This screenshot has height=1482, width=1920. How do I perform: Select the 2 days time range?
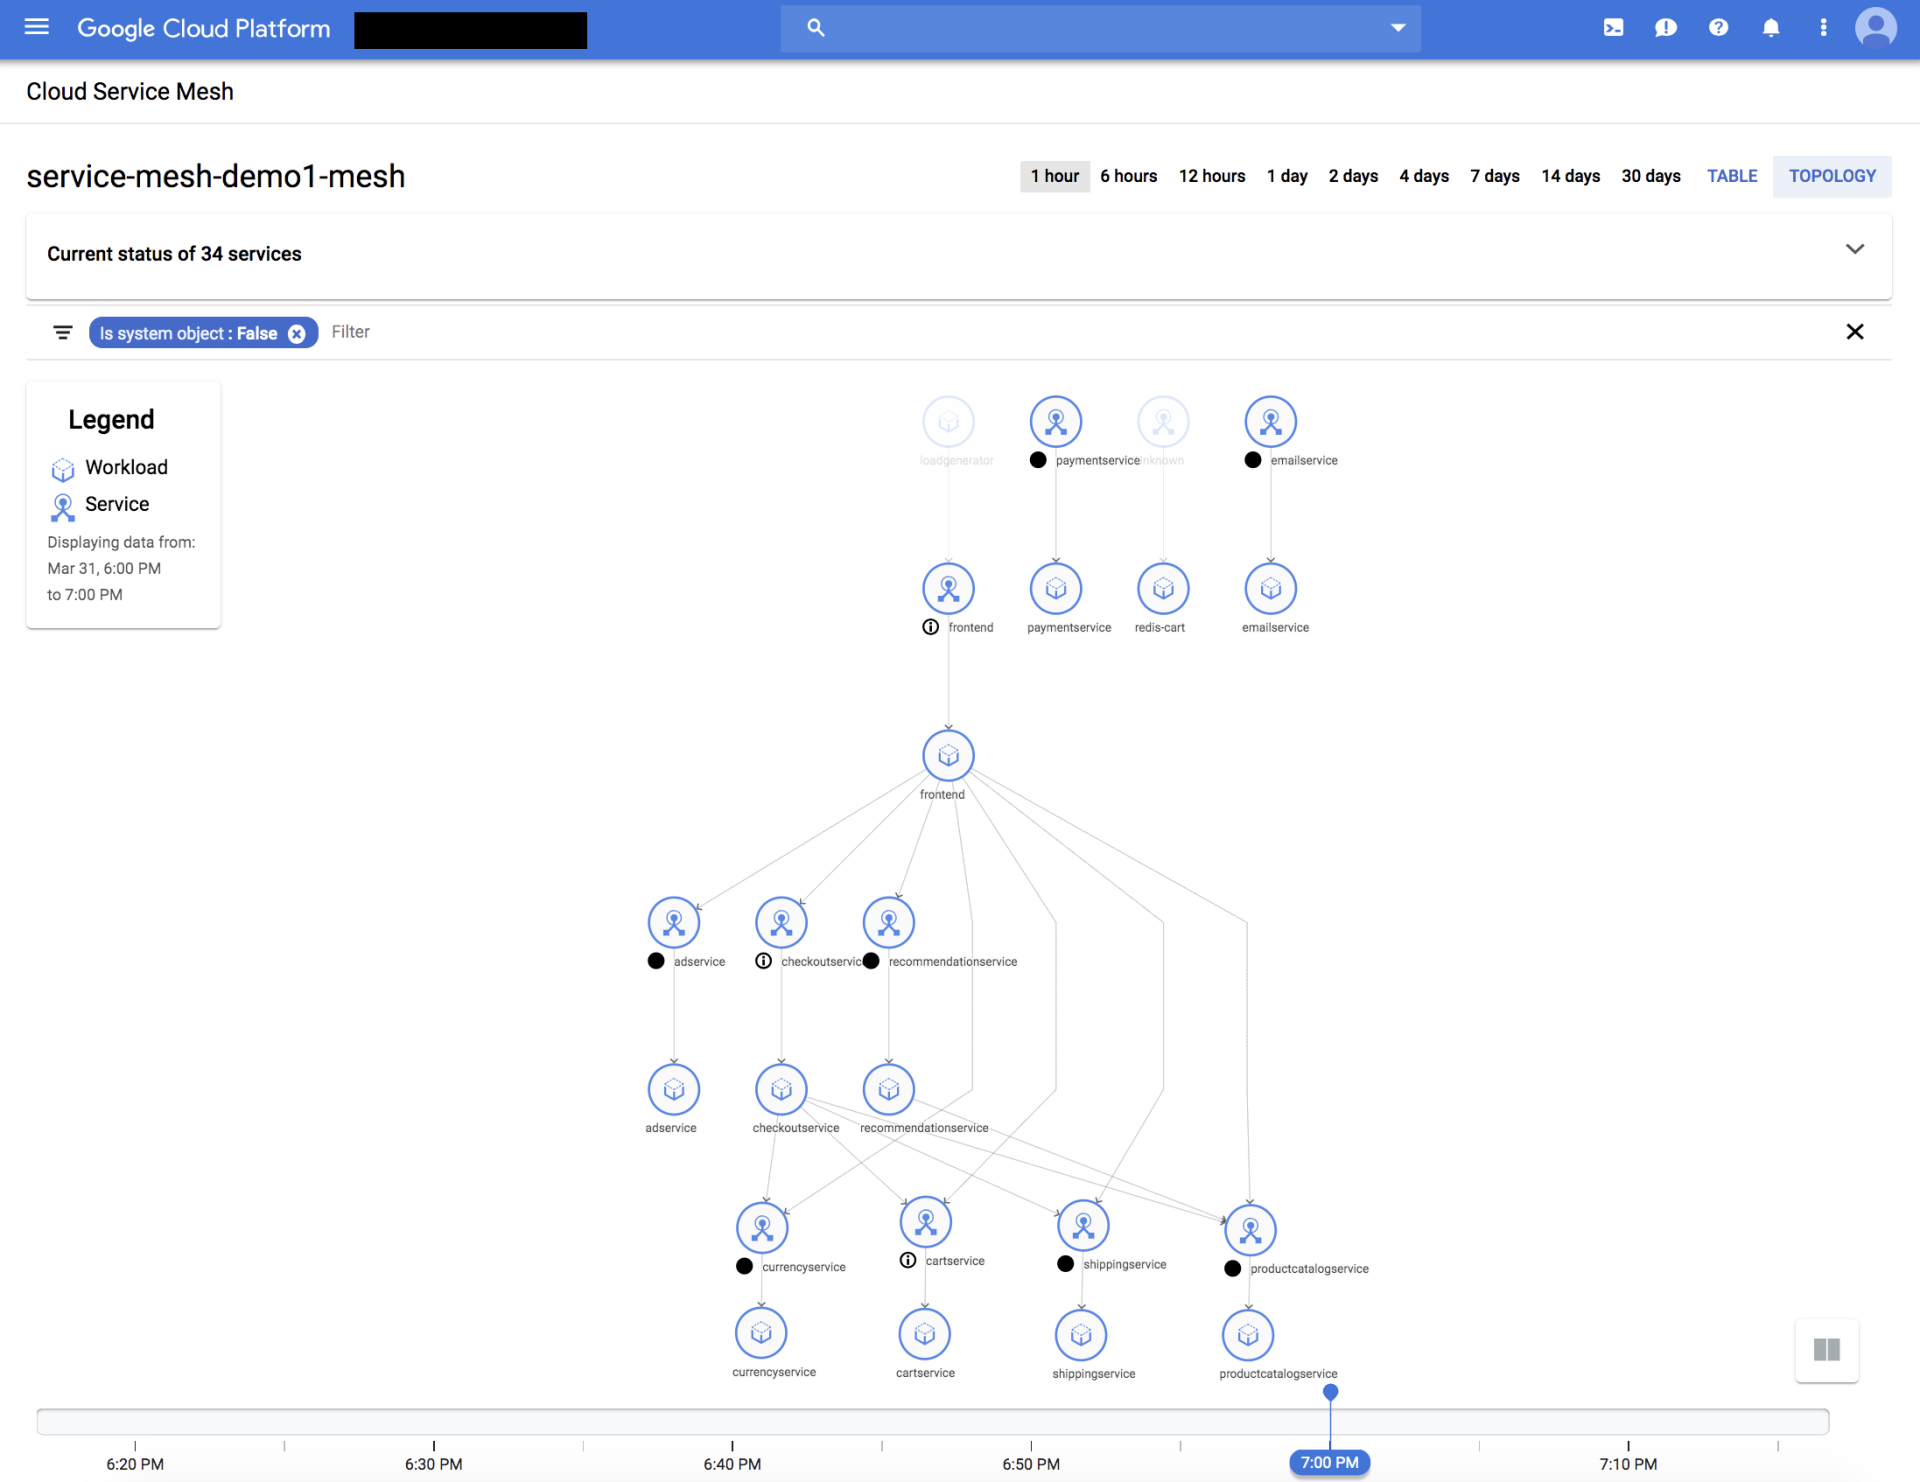coord(1353,176)
